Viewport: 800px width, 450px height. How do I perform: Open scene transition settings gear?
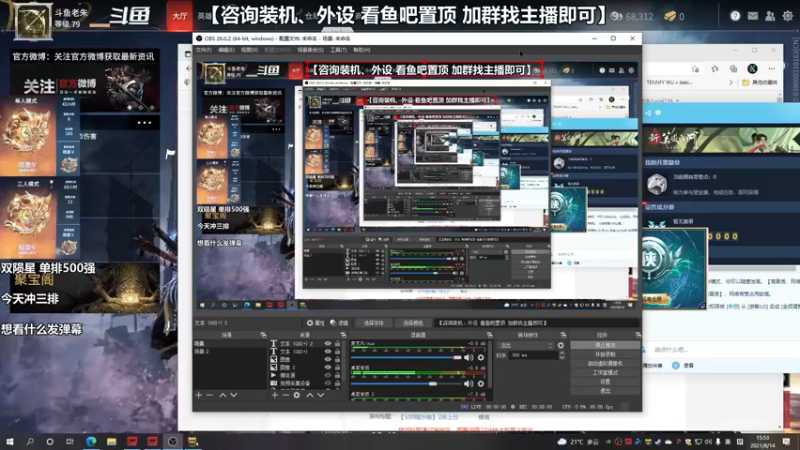pyautogui.click(x=561, y=345)
